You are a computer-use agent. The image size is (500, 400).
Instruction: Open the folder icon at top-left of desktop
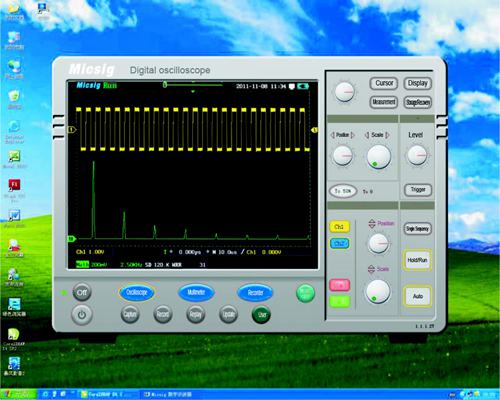pyautogui.click(x=13, y=8)
